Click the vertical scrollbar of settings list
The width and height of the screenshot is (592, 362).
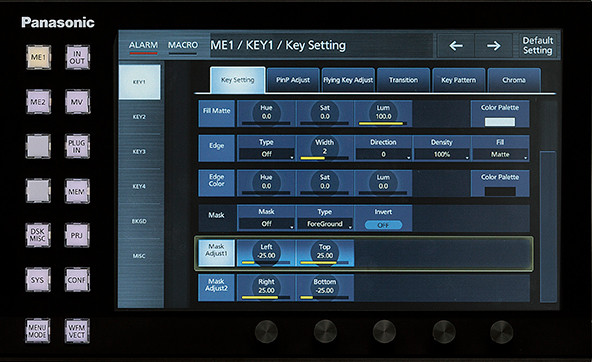tap(548, 226)
